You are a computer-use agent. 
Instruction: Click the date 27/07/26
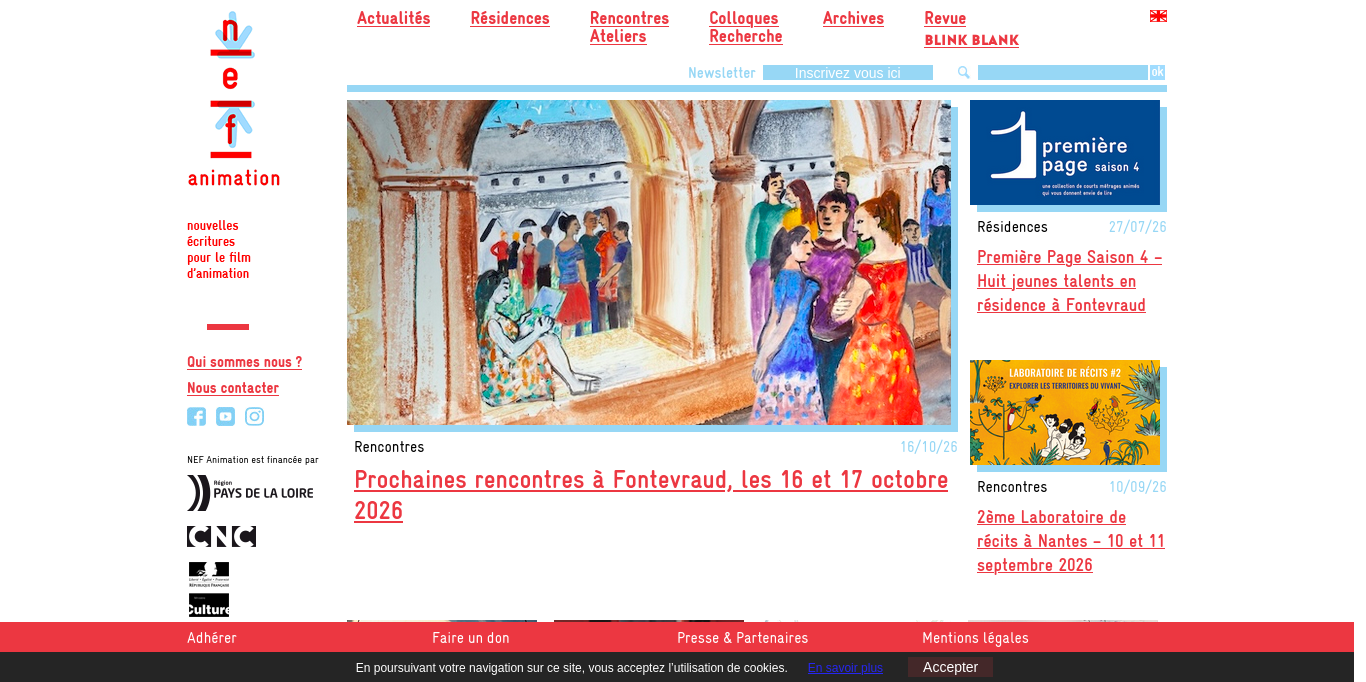coord(1138,227)
